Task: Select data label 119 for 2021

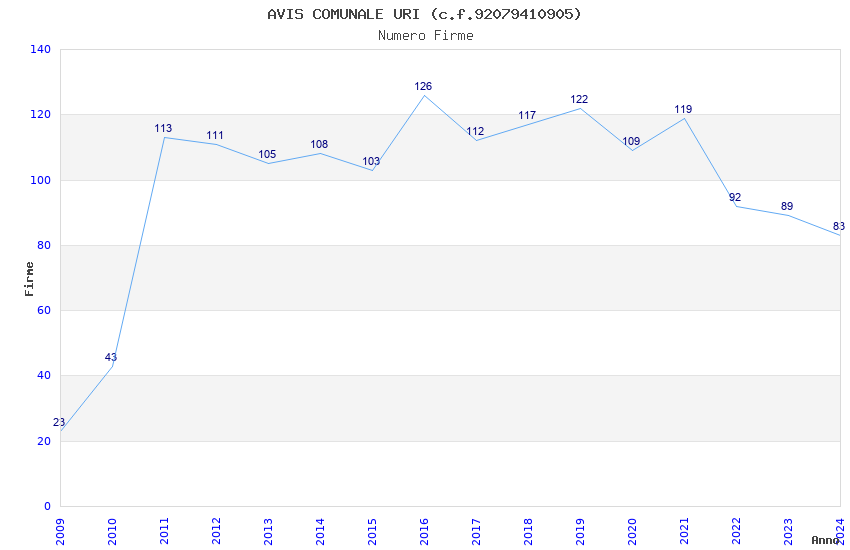Action: click(684, 109)
